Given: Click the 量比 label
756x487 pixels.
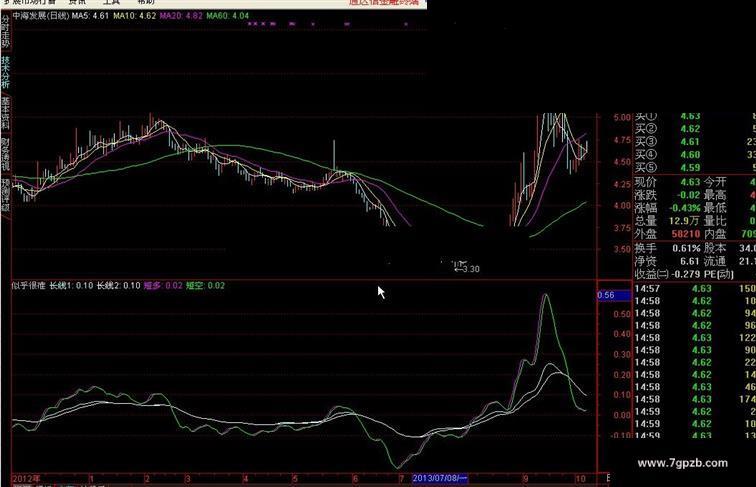Looking at the screenshot, I should click(715, 221).
